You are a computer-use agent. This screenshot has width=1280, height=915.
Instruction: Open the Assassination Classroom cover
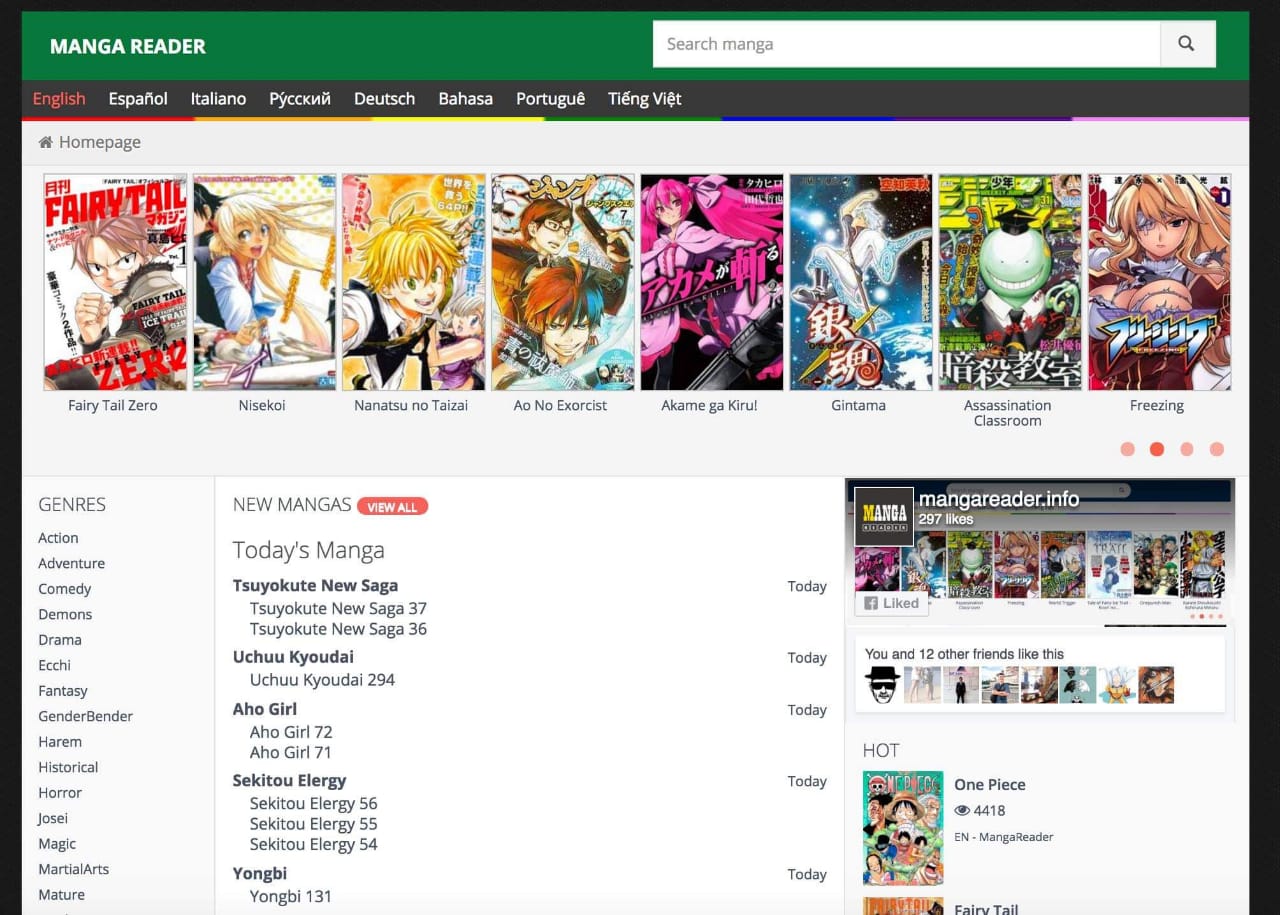[x=1009, y=282]
